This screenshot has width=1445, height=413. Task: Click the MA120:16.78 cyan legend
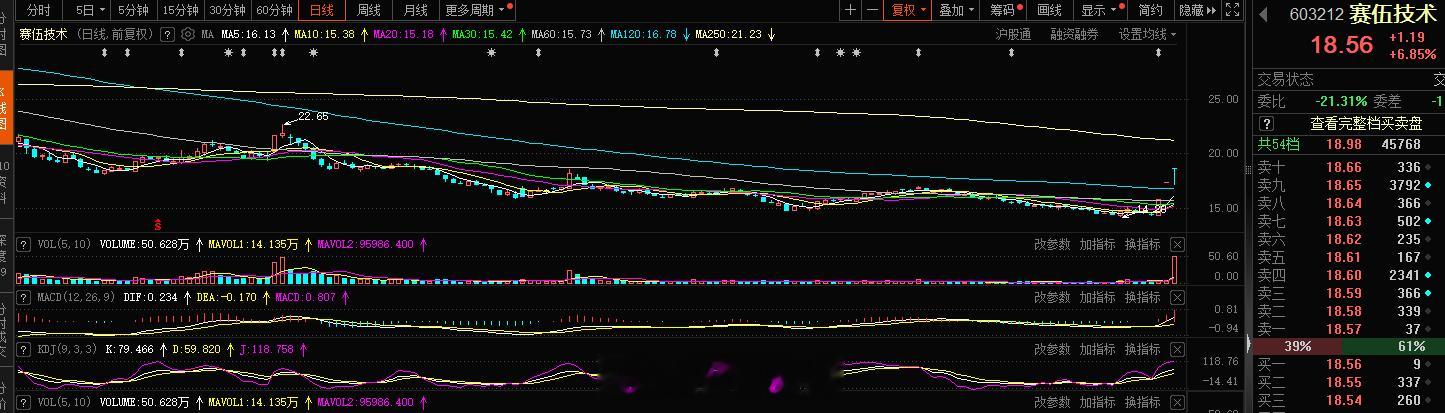pyautogui.click(x=644, y=34)
